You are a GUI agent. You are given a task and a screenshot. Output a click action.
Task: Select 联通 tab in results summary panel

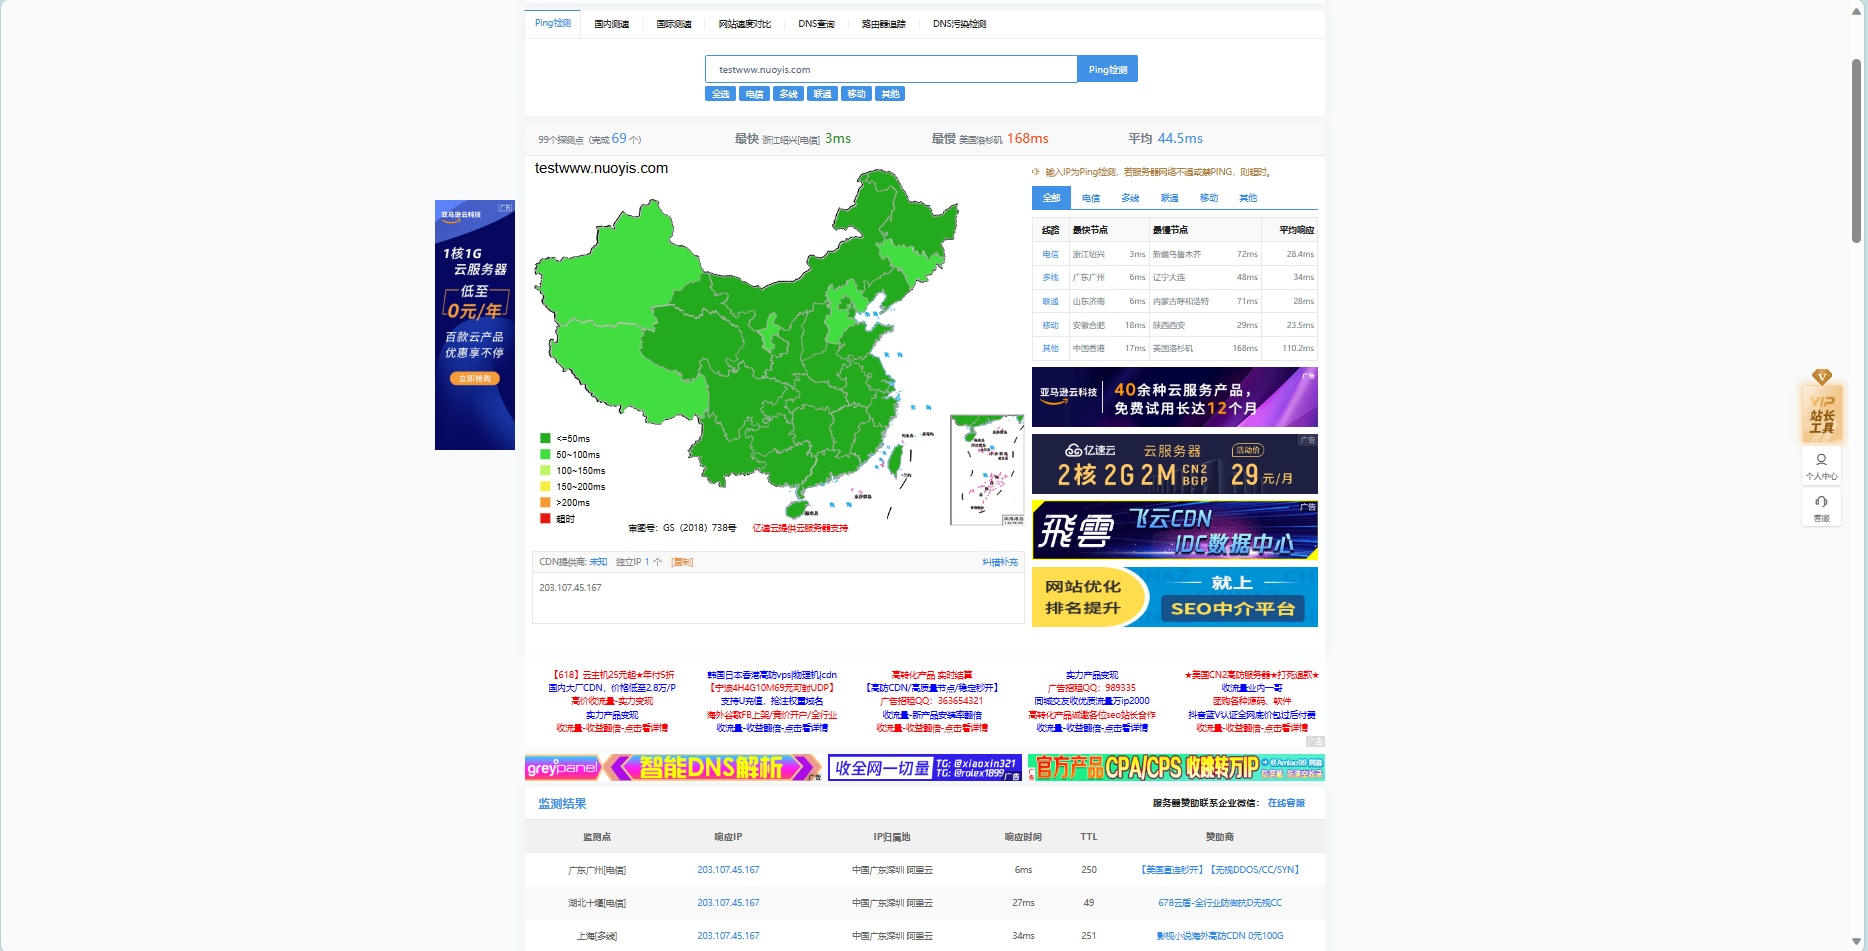coord(1169,198)
